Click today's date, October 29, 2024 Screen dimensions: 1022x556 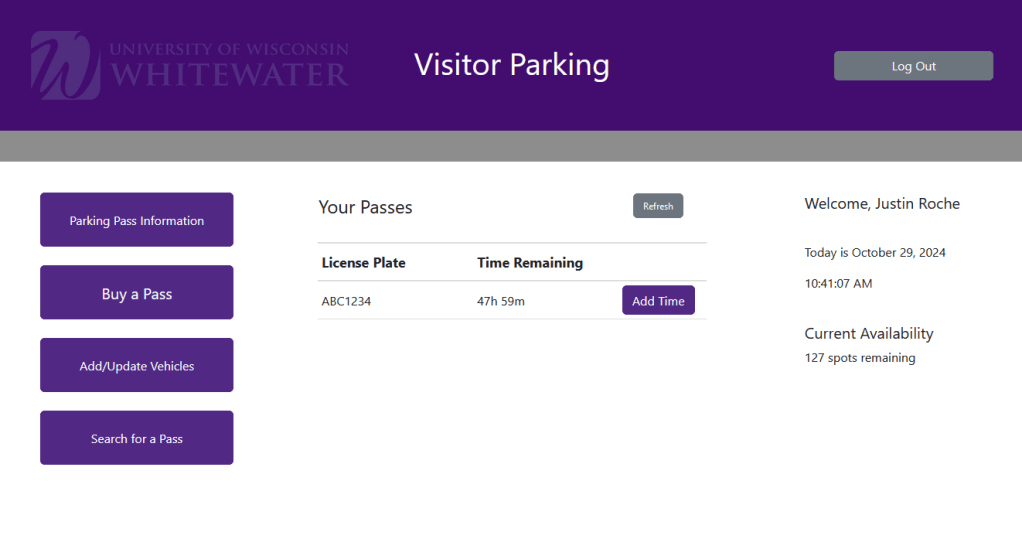tap(875, 253)
